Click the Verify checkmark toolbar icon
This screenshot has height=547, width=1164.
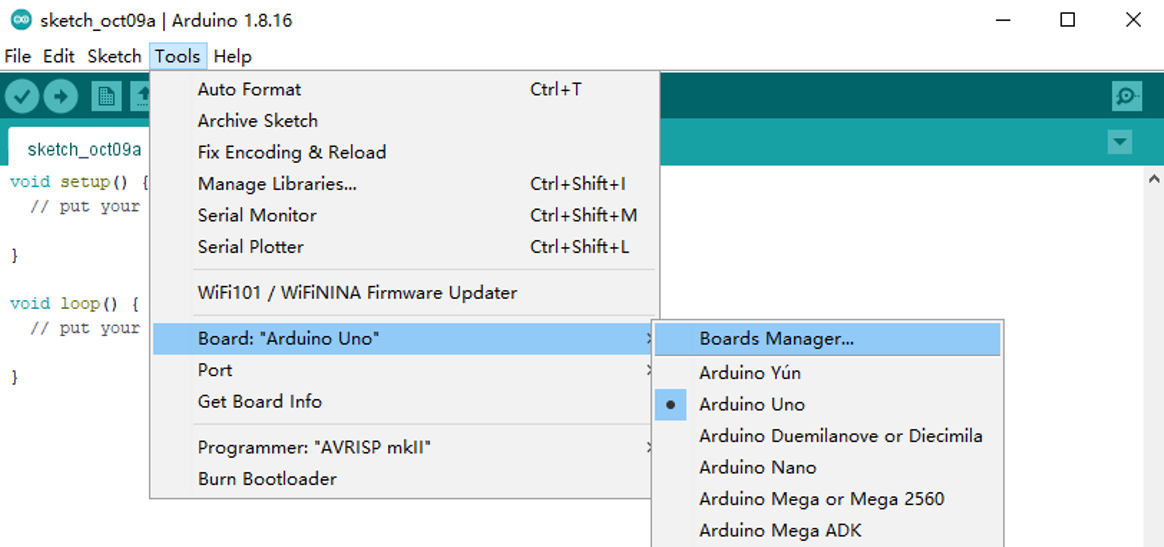coord(22,96)
